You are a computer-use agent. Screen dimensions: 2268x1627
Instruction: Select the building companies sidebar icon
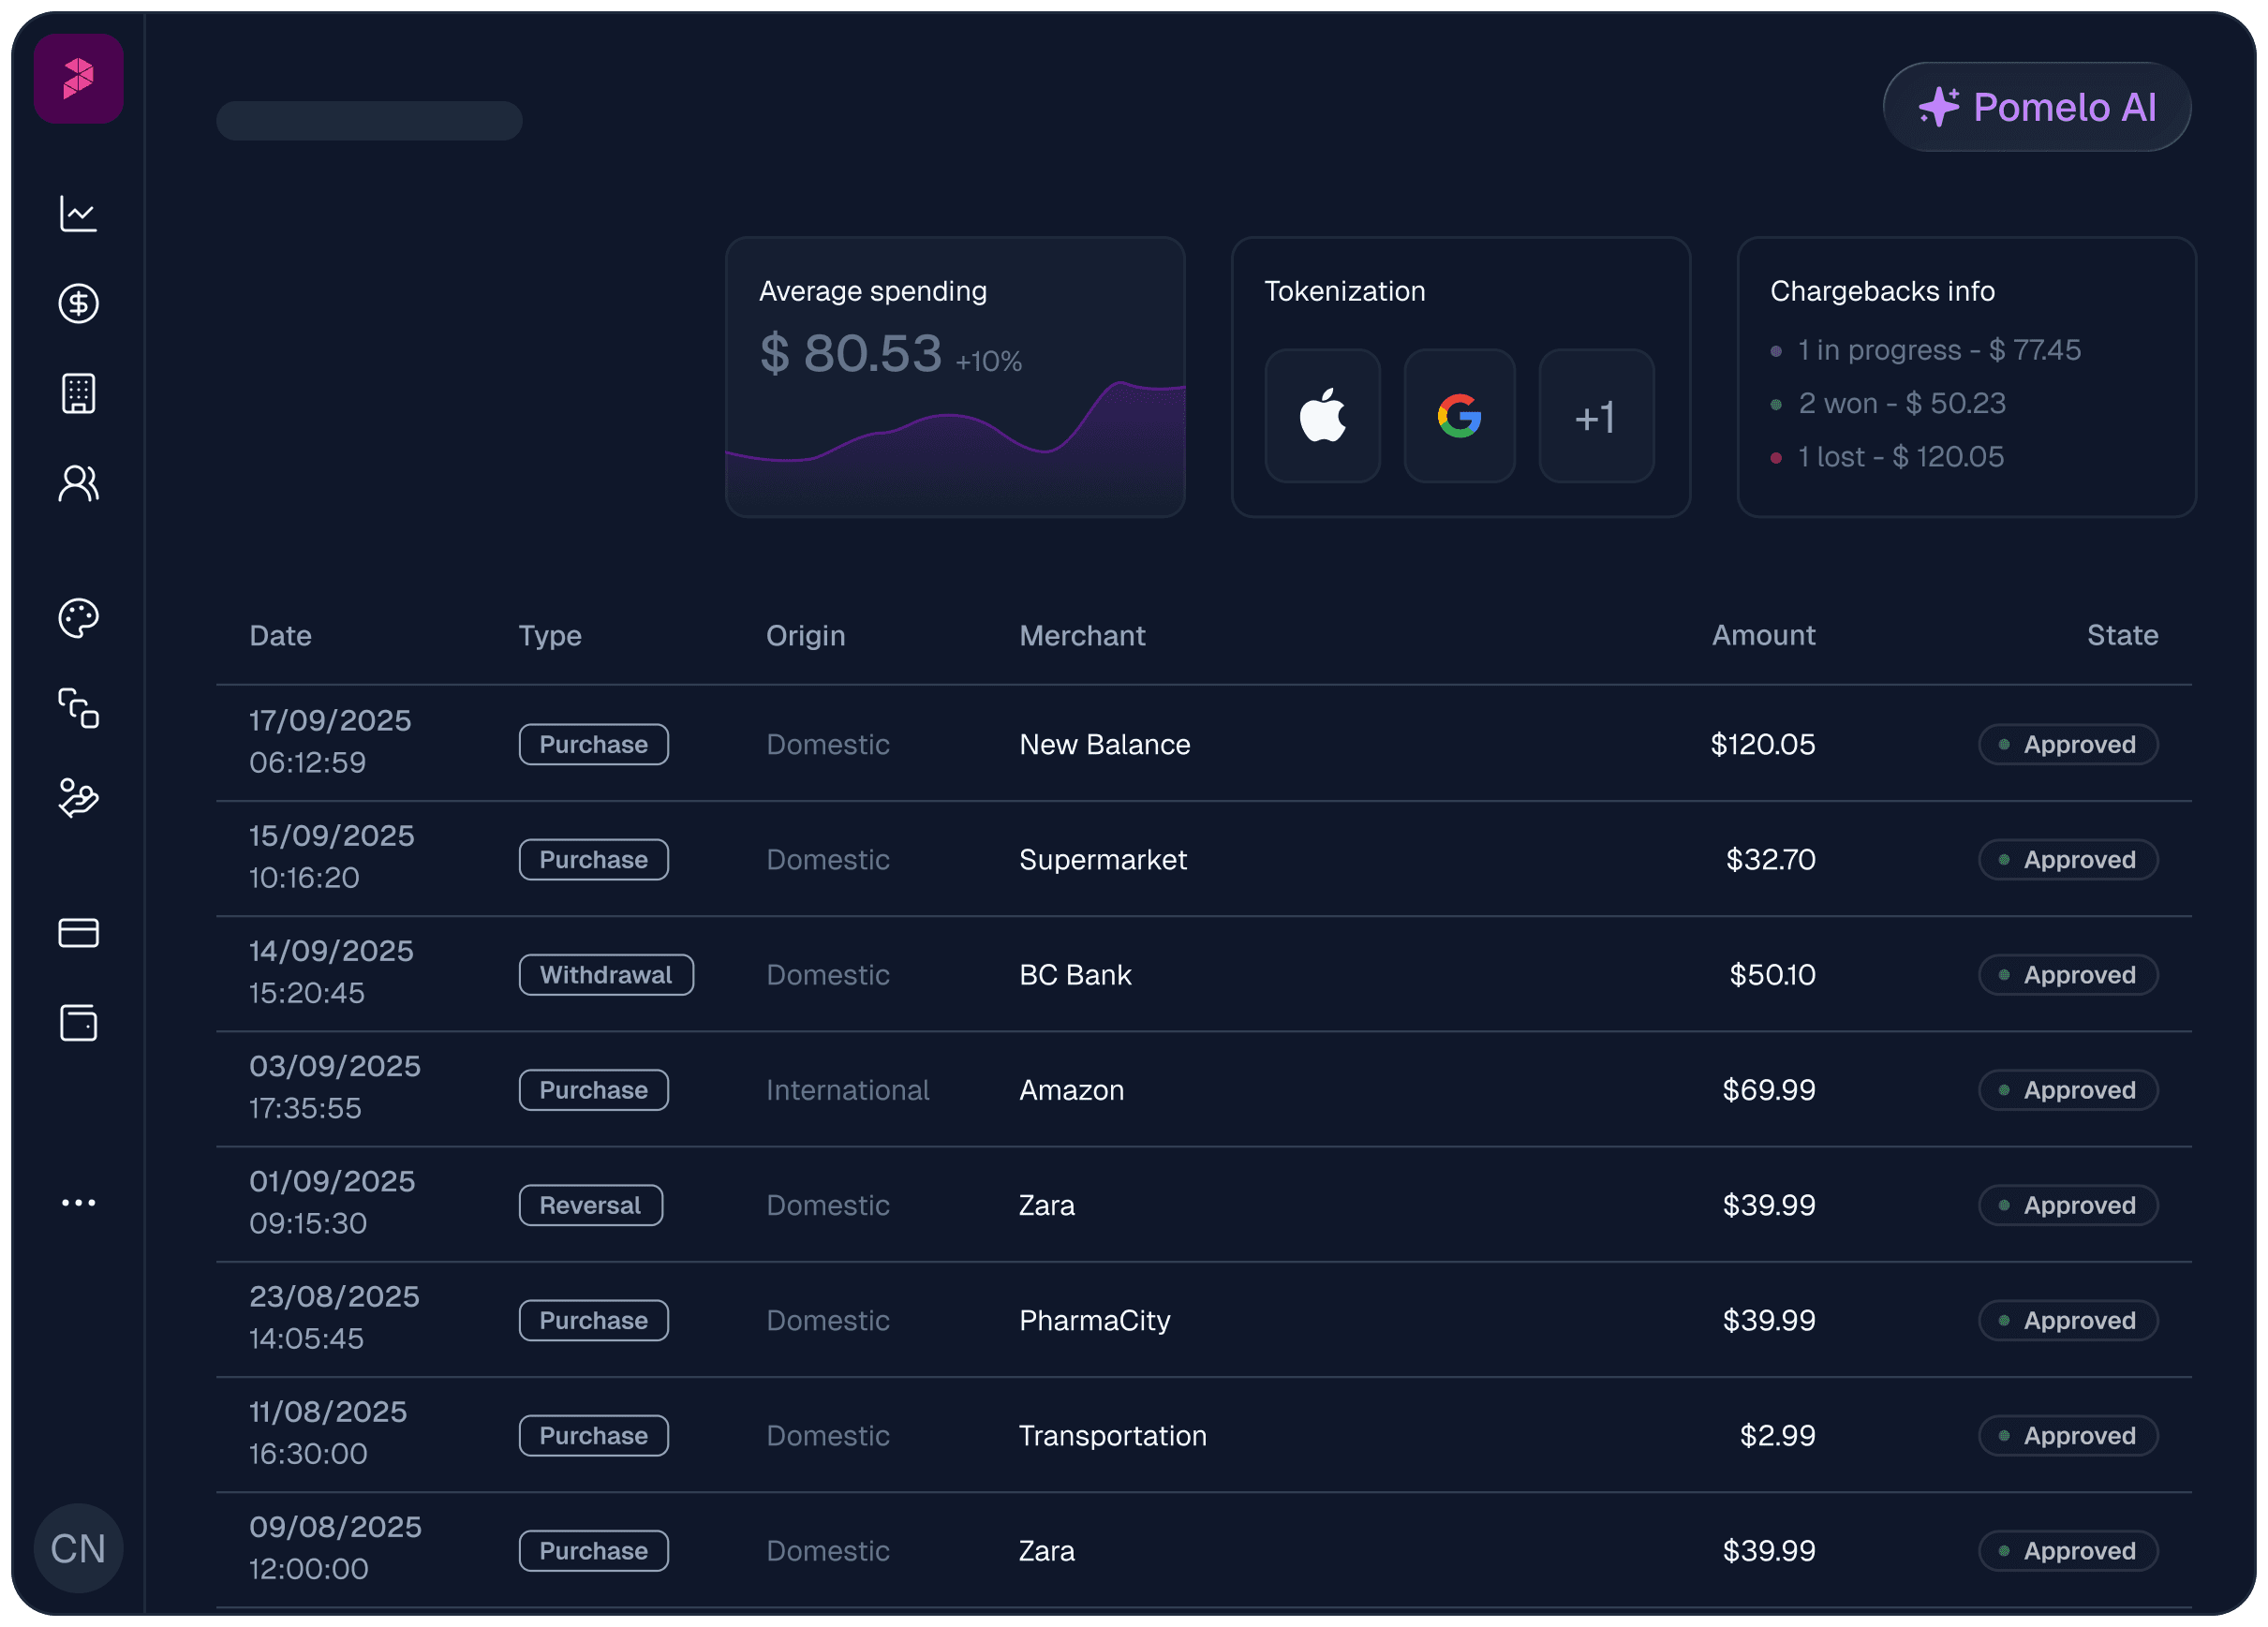coord(78,393)
